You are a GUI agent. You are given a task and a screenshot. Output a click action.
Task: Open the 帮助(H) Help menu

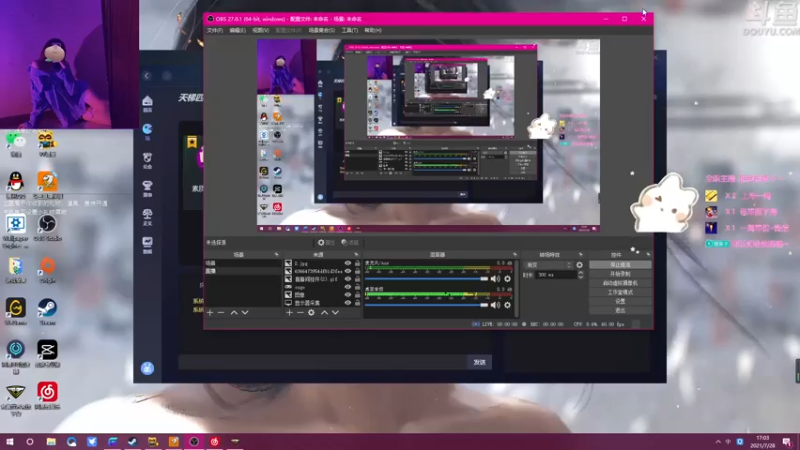click(x=373, y=30)
